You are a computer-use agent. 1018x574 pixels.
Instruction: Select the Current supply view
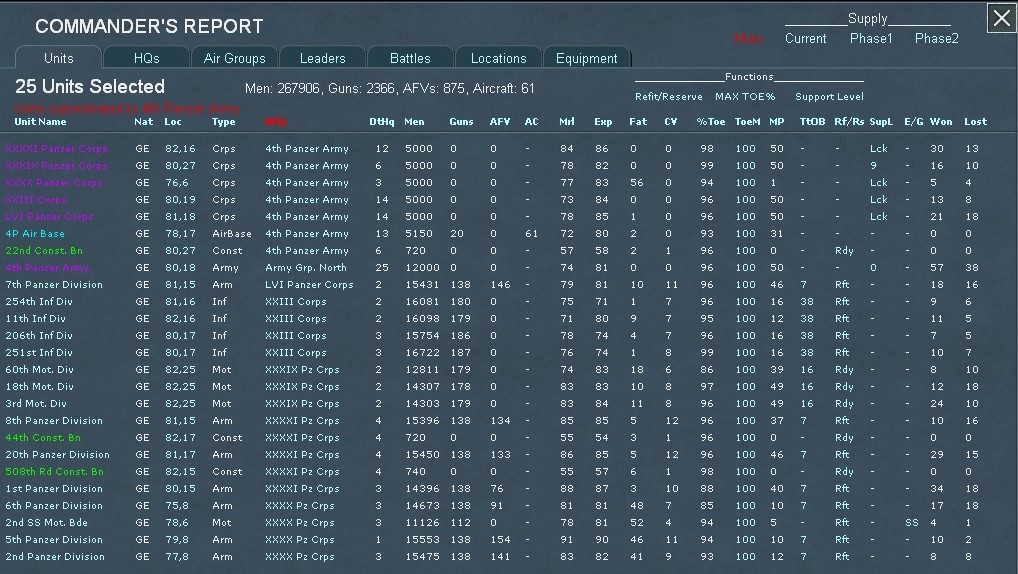tap(805, 39)
